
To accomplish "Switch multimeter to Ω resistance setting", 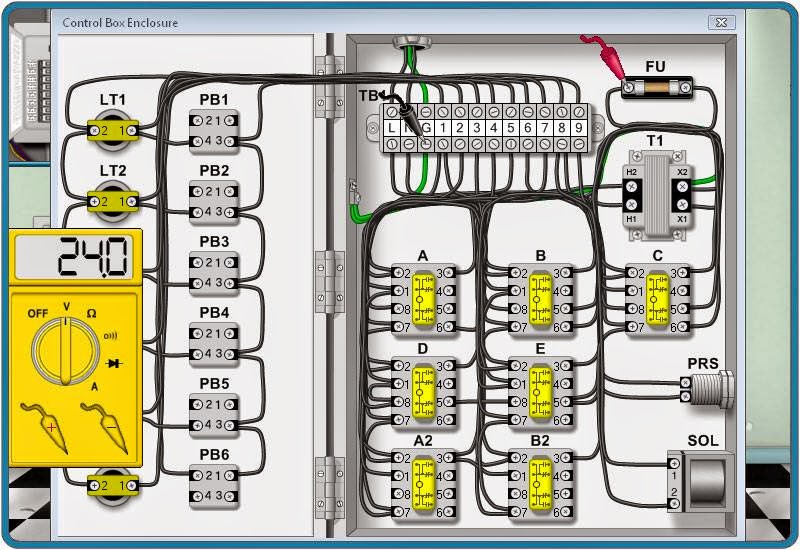I will [x=90, y=313].
